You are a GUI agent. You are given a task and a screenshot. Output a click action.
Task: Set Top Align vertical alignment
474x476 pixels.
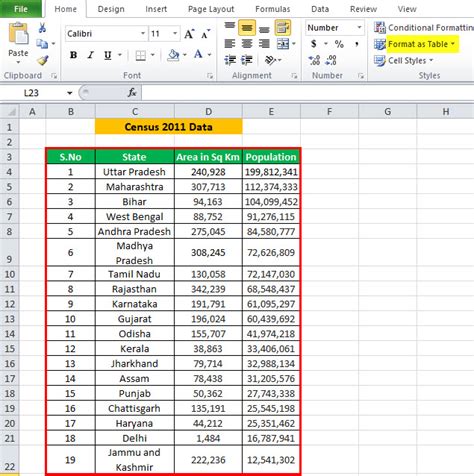click(x=230, y=27)
